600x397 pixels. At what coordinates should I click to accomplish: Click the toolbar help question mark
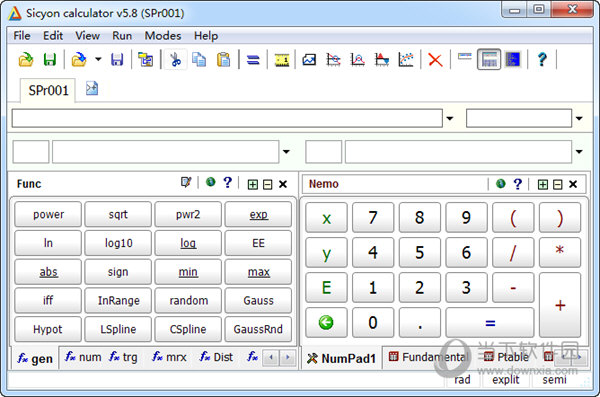click(x=542, y=60)
